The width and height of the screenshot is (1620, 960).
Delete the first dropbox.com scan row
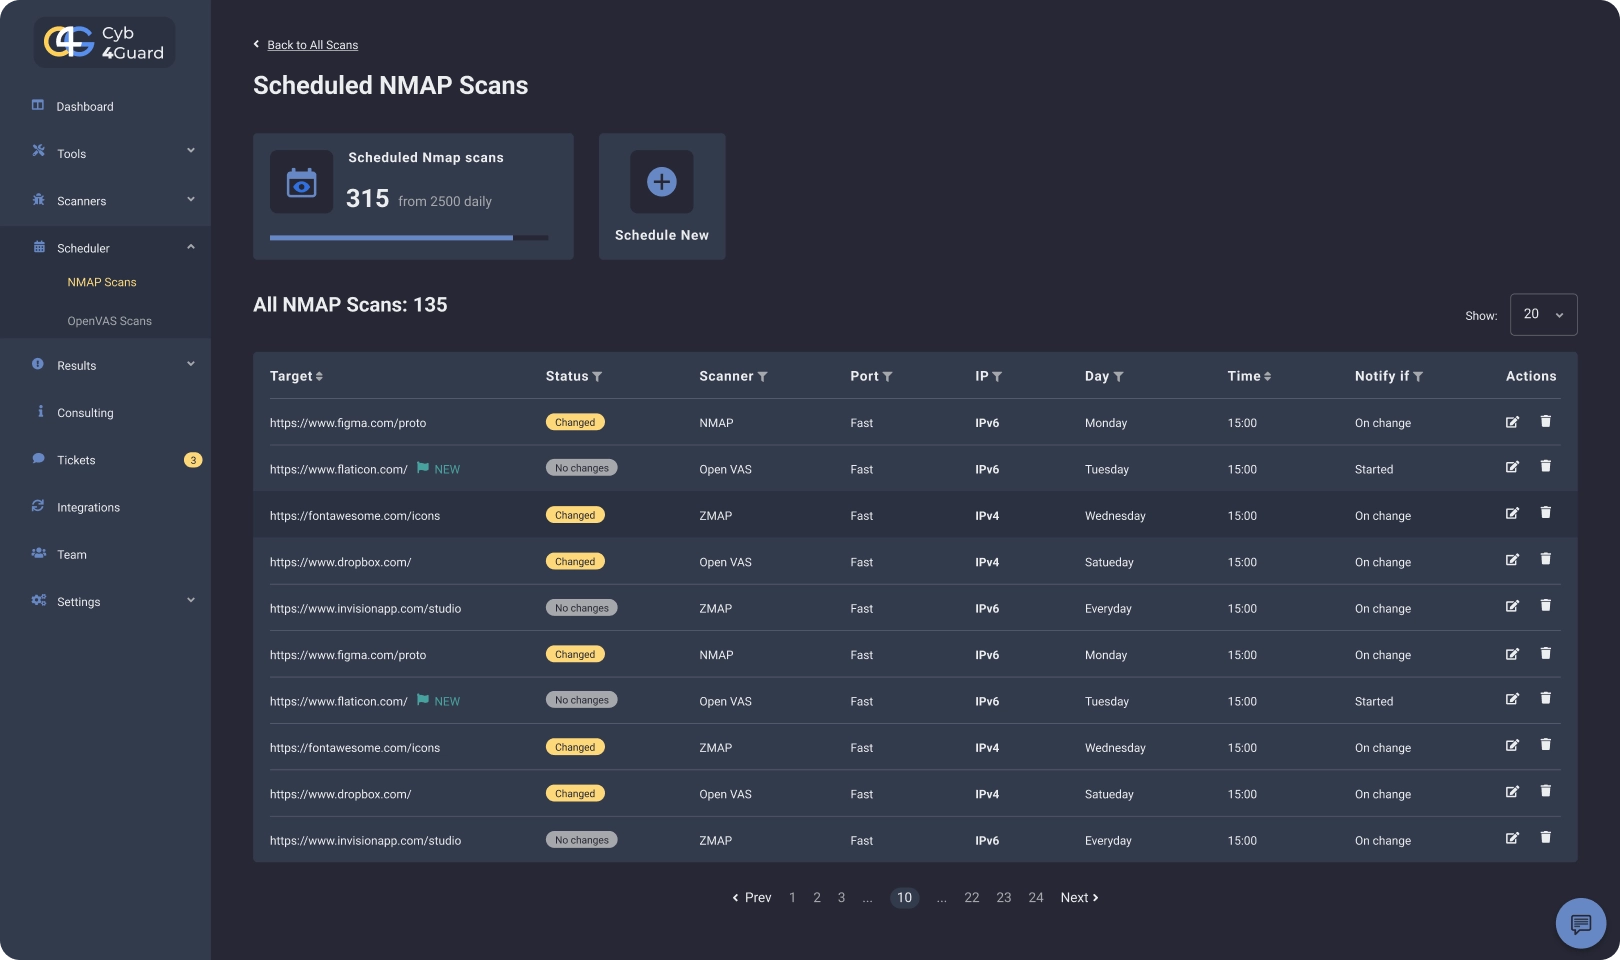[x=1545, y=560]
